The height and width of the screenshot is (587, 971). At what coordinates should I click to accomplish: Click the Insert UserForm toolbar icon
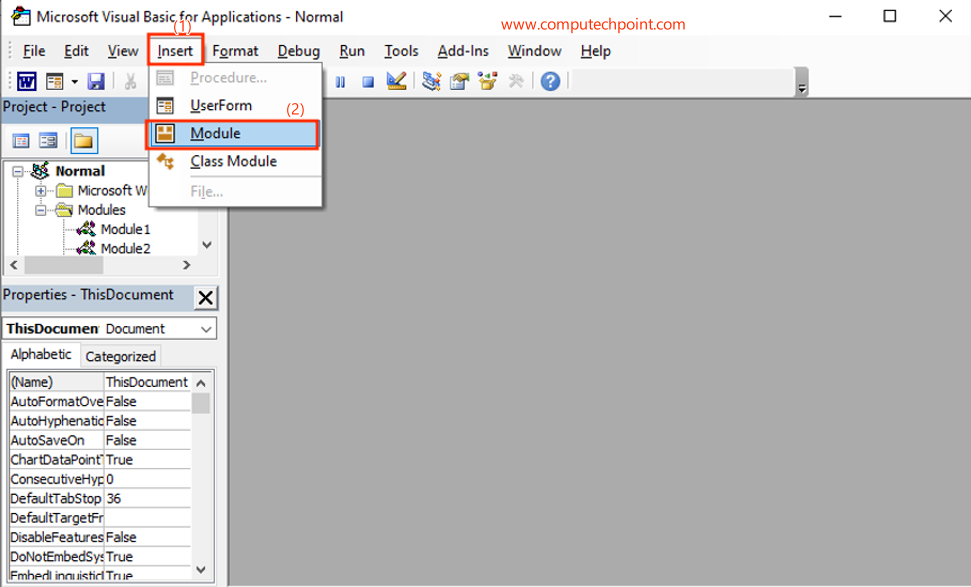(54, 81)
